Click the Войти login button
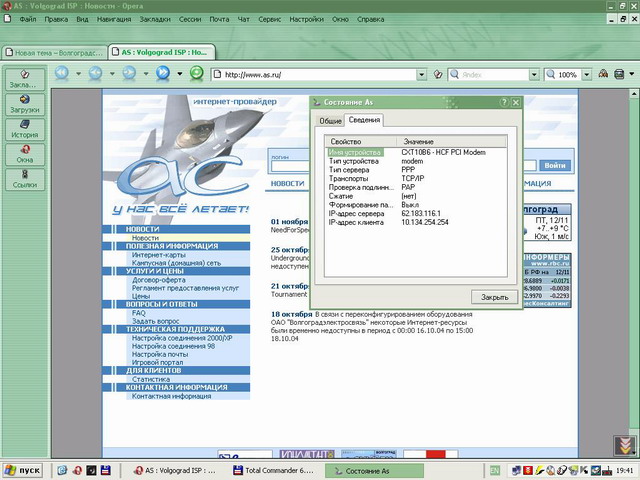640x480 pixels. click(555, 165)
